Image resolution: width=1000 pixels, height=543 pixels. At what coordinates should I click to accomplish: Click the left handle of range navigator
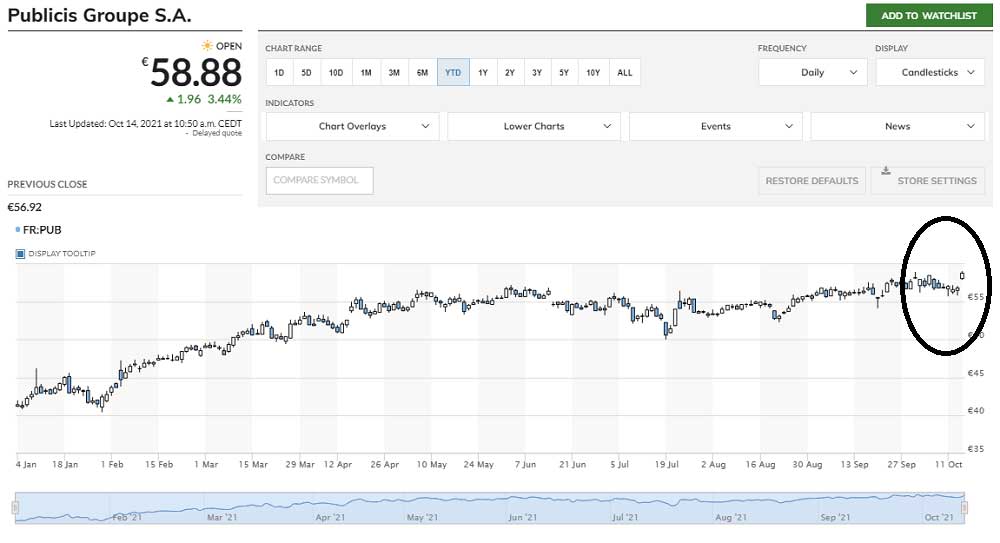click(15, 508)
